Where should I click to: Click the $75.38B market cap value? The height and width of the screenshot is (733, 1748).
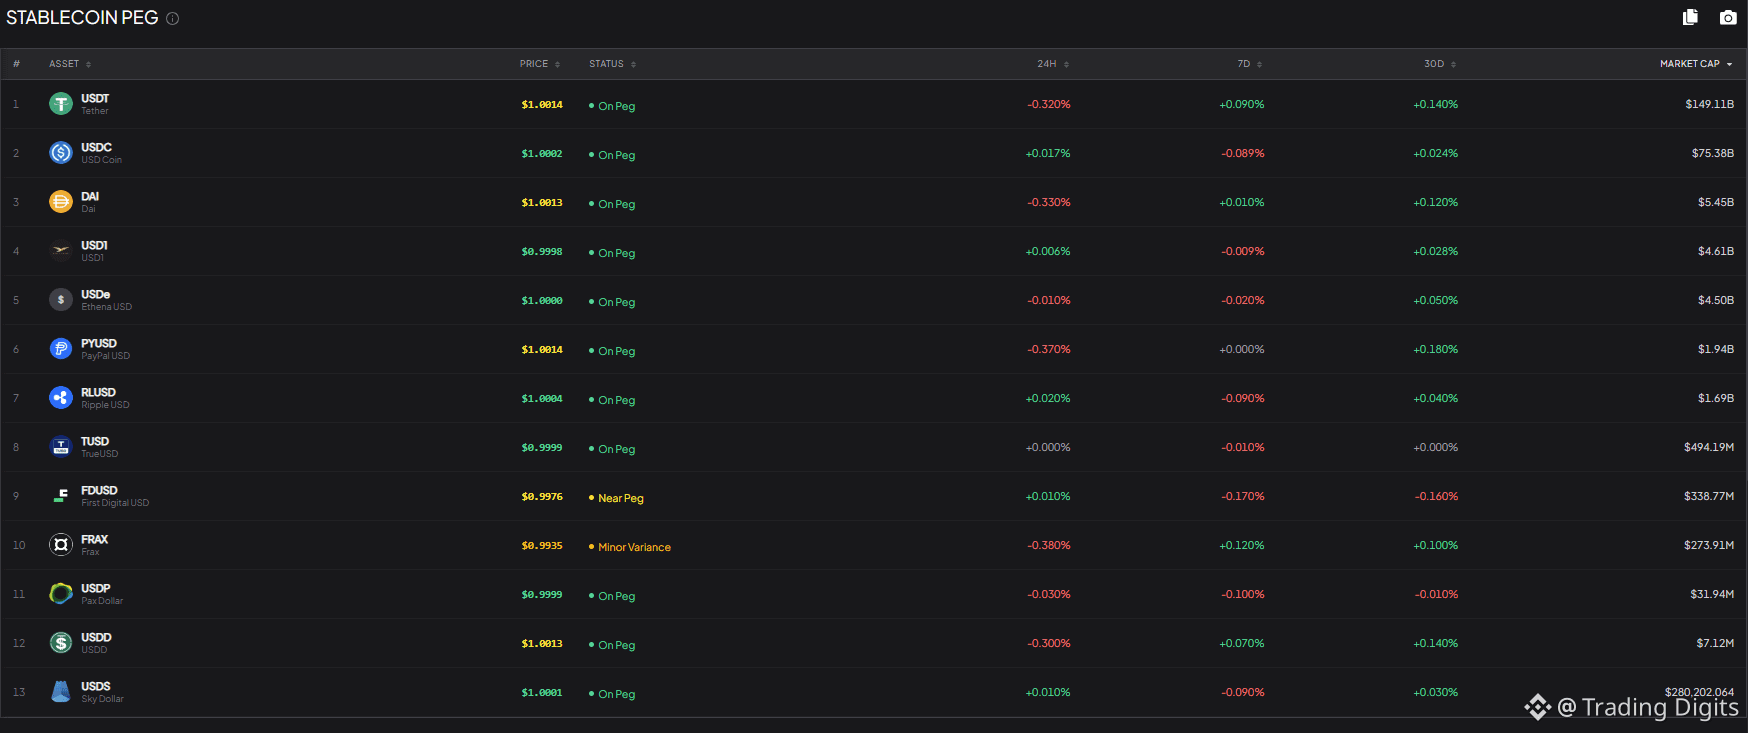(1712, 153)
